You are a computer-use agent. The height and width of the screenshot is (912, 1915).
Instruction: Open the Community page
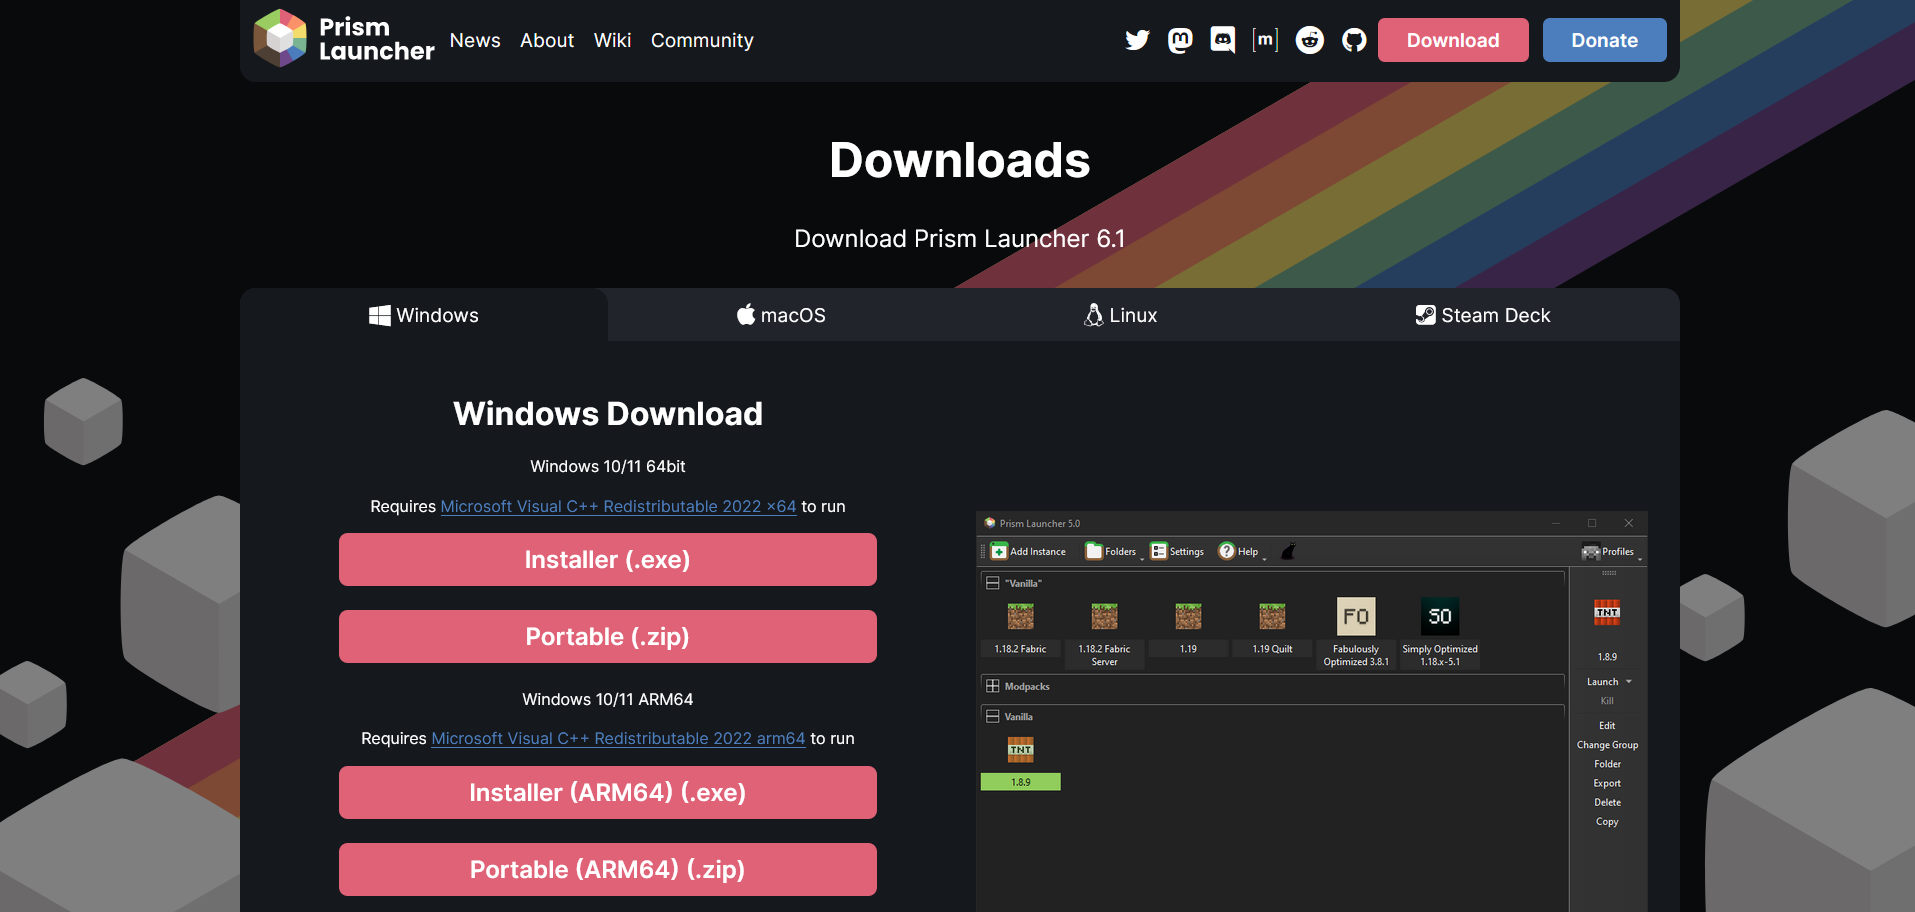click(x=702, y=40)
